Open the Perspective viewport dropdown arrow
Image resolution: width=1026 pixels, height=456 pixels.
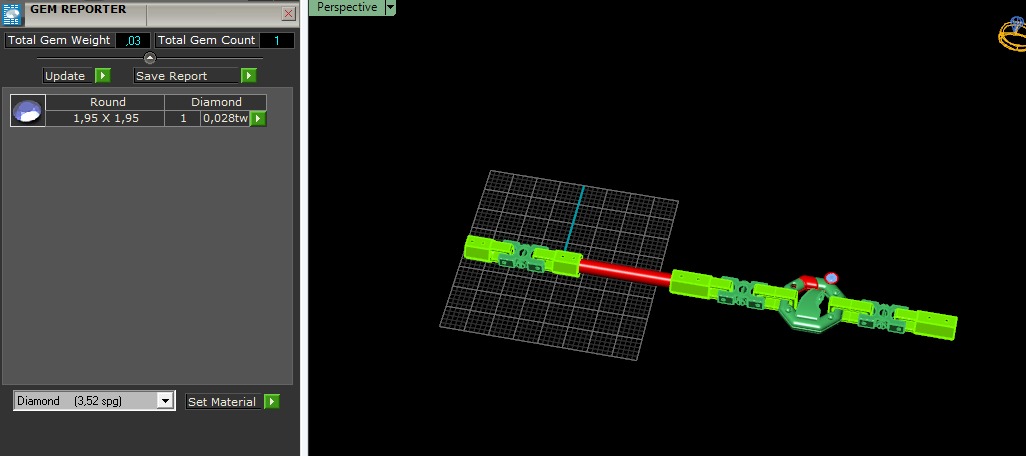[391, 7]
